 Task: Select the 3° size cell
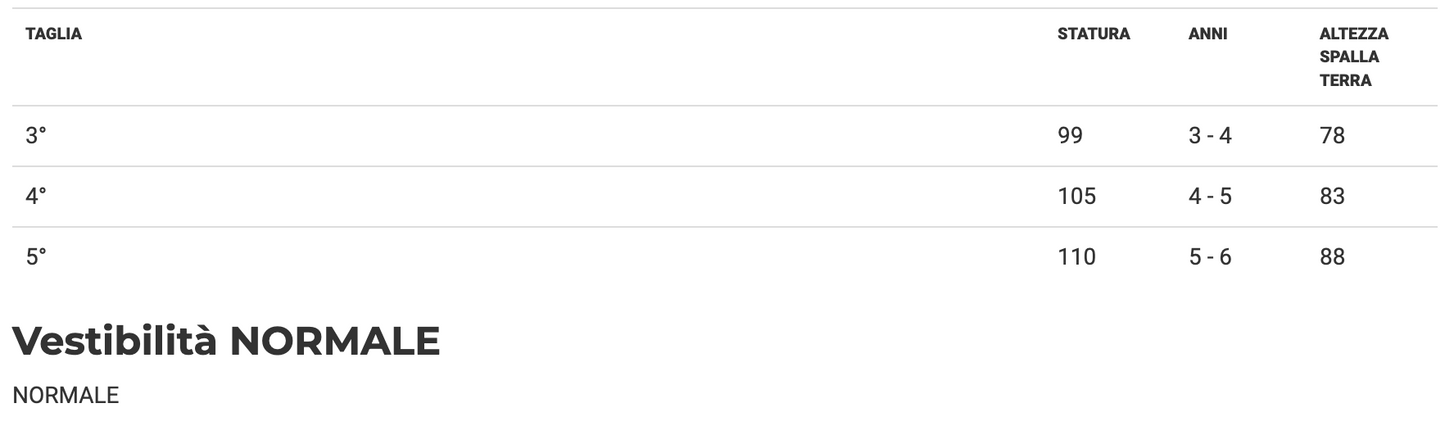(x=36, y=135)
